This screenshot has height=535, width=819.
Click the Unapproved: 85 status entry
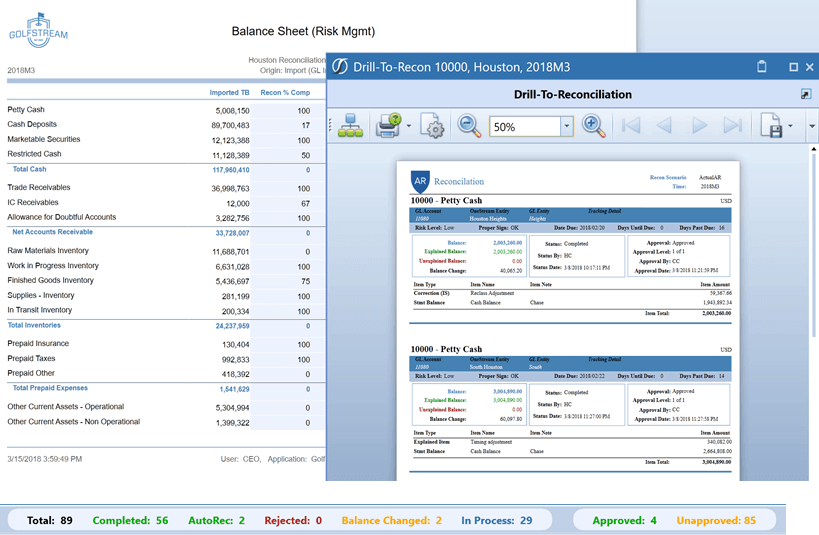pos(716,521)
